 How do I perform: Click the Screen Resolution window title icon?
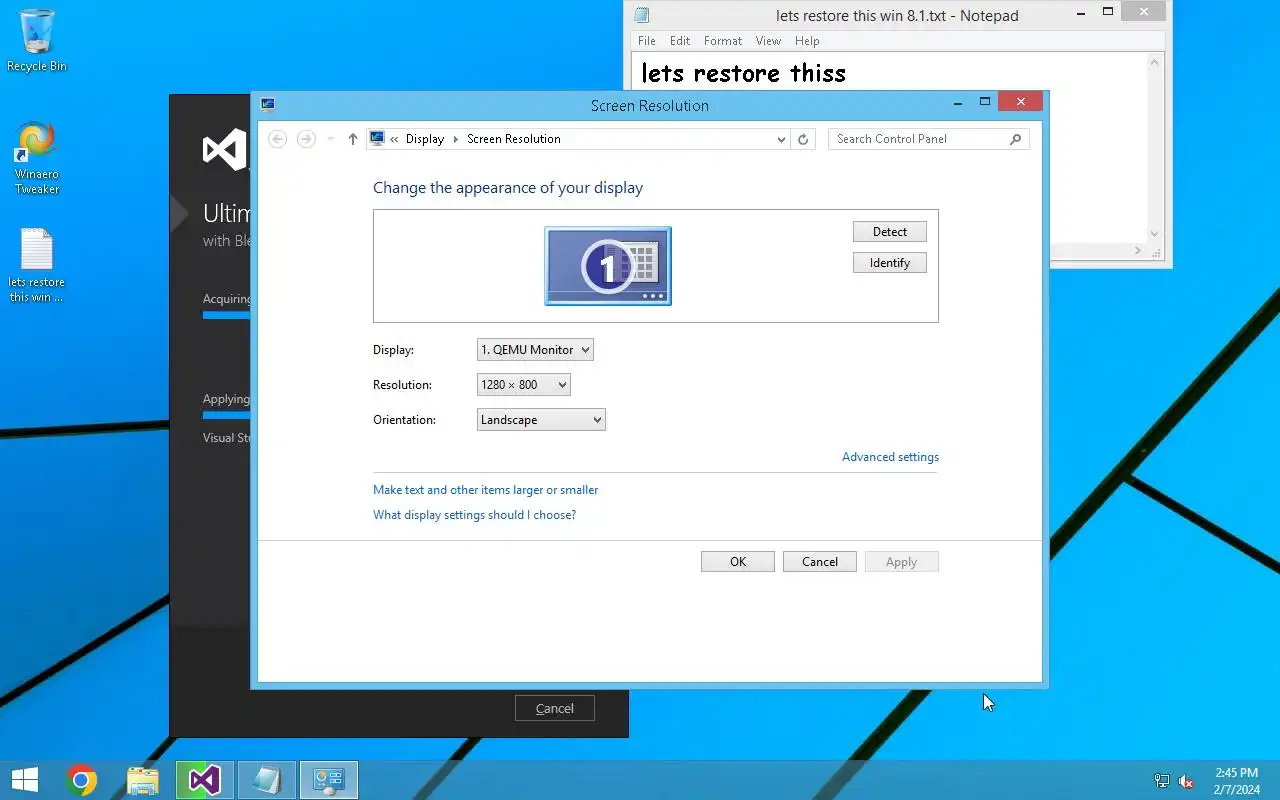[268, 104]
